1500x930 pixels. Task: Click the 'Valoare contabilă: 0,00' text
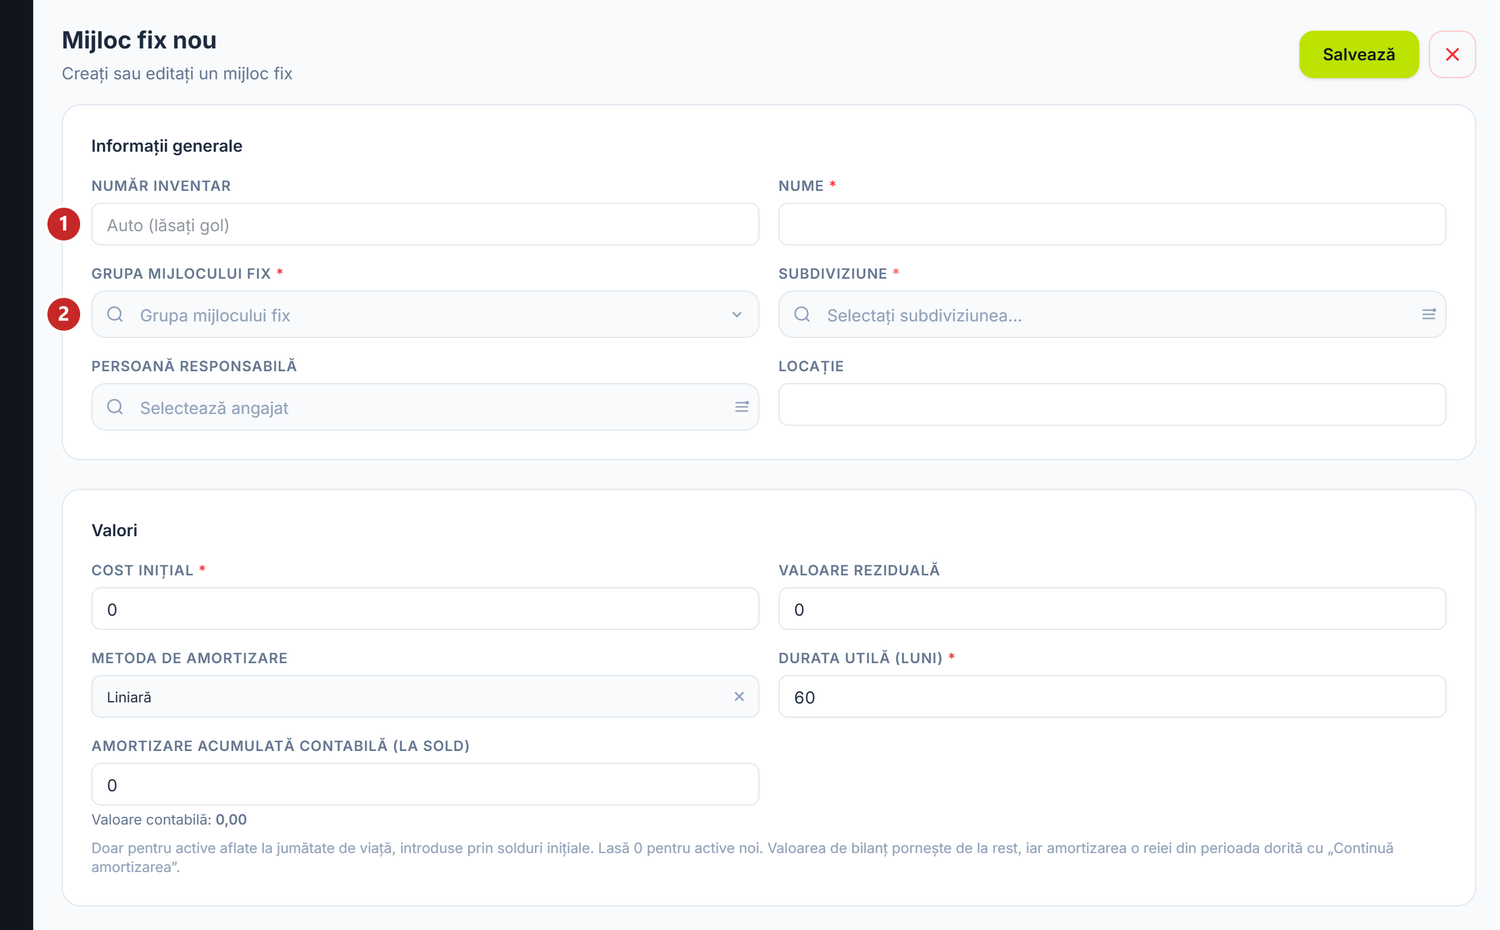(x=169, y=820)
